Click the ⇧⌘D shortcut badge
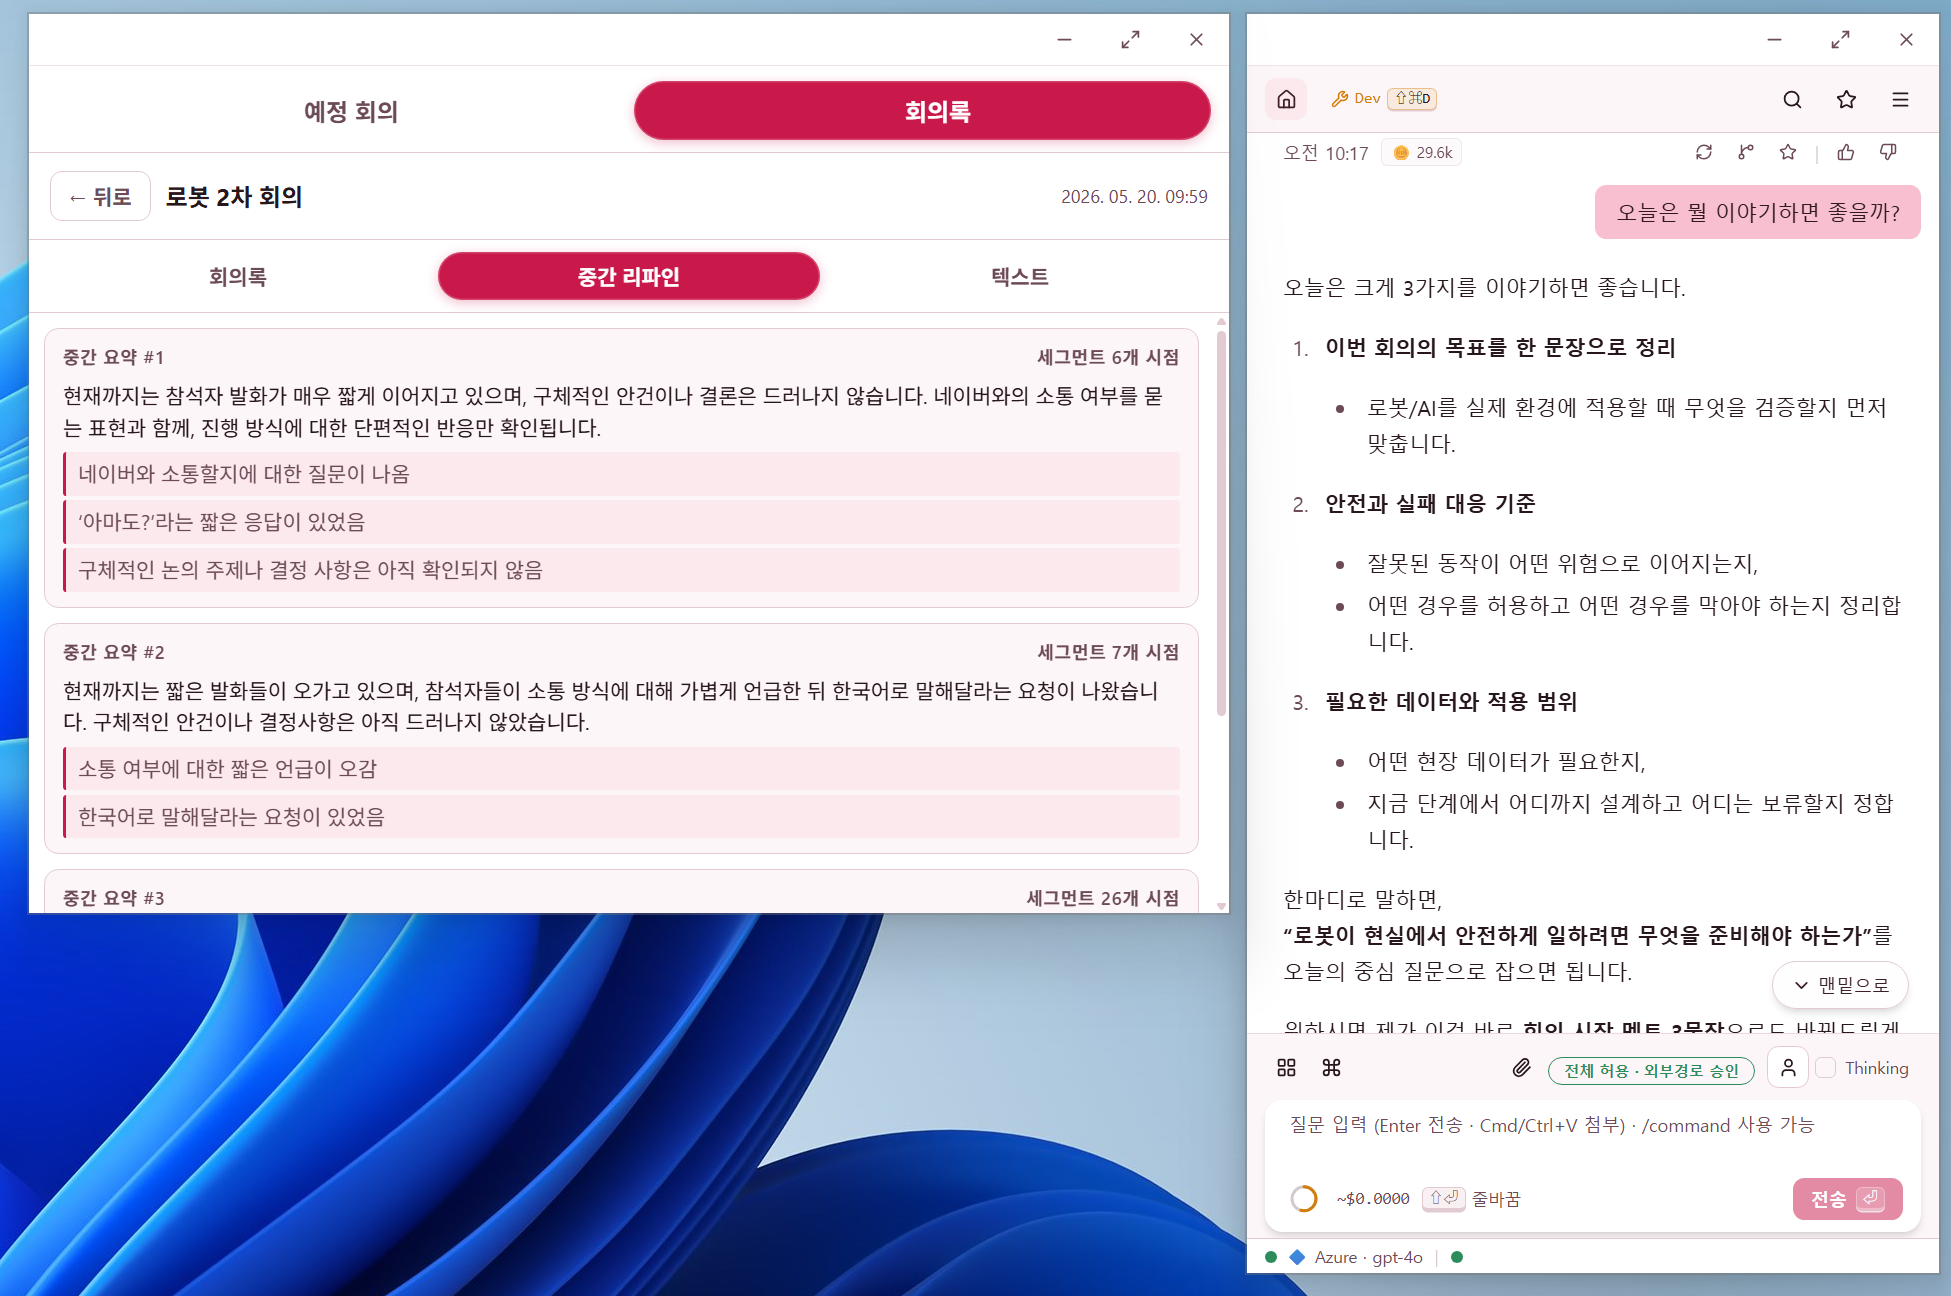 click(1412, 98)
